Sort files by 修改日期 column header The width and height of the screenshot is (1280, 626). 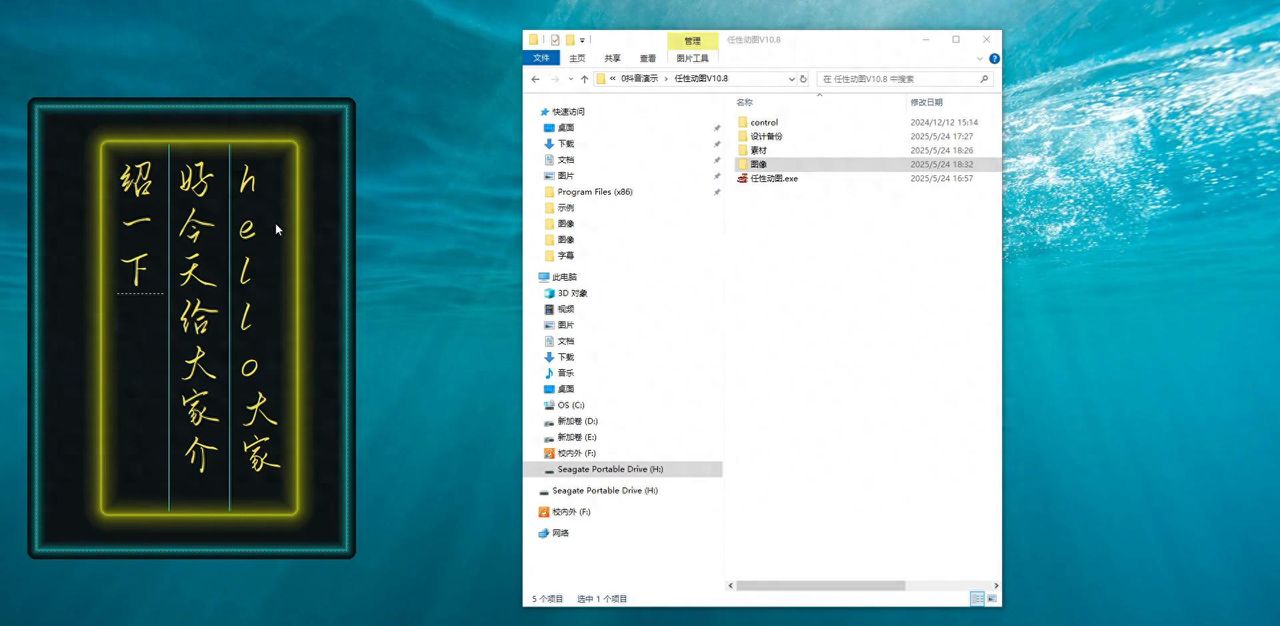coord(926,102)
